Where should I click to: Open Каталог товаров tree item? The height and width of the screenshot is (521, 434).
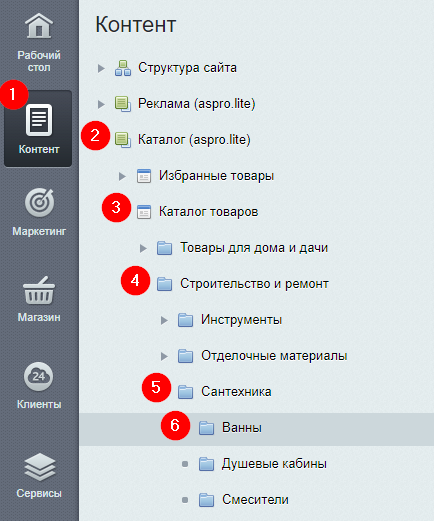209,212
